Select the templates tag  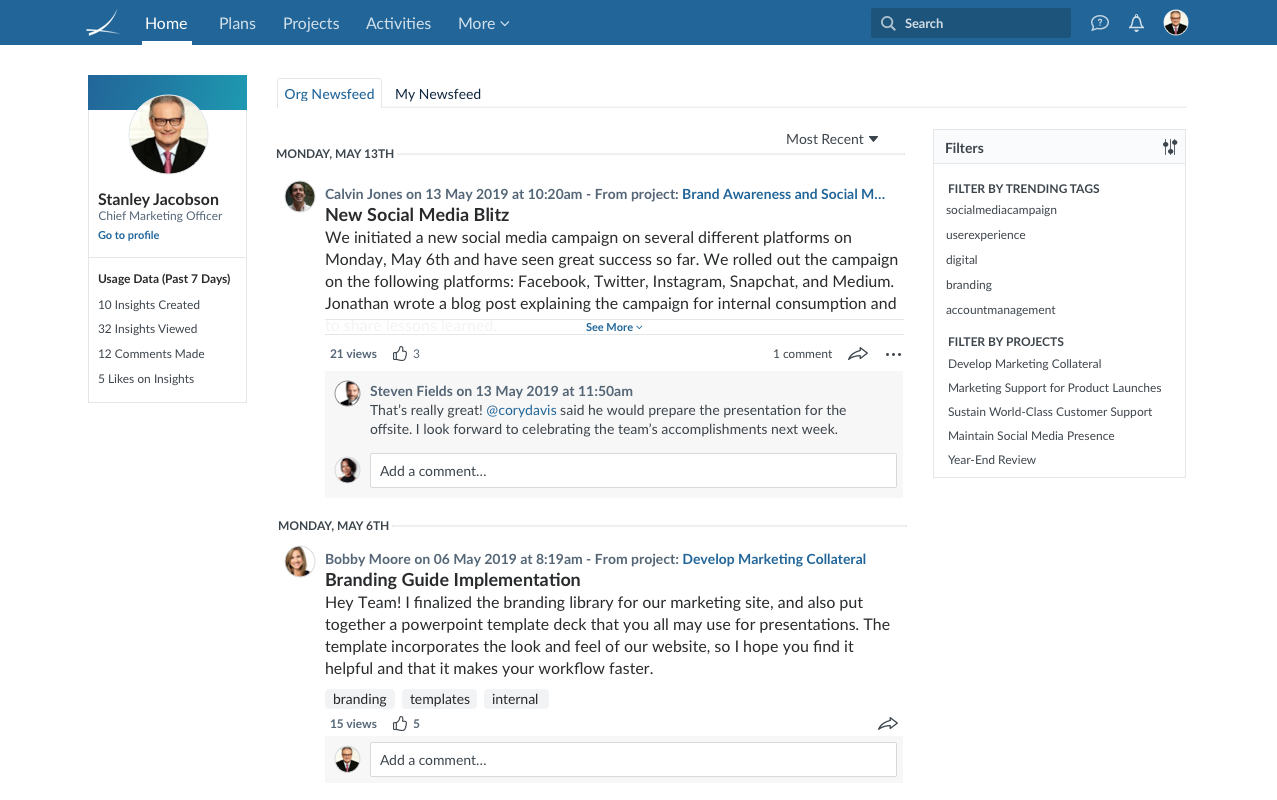pyautogui.click(x=440, y=699)
